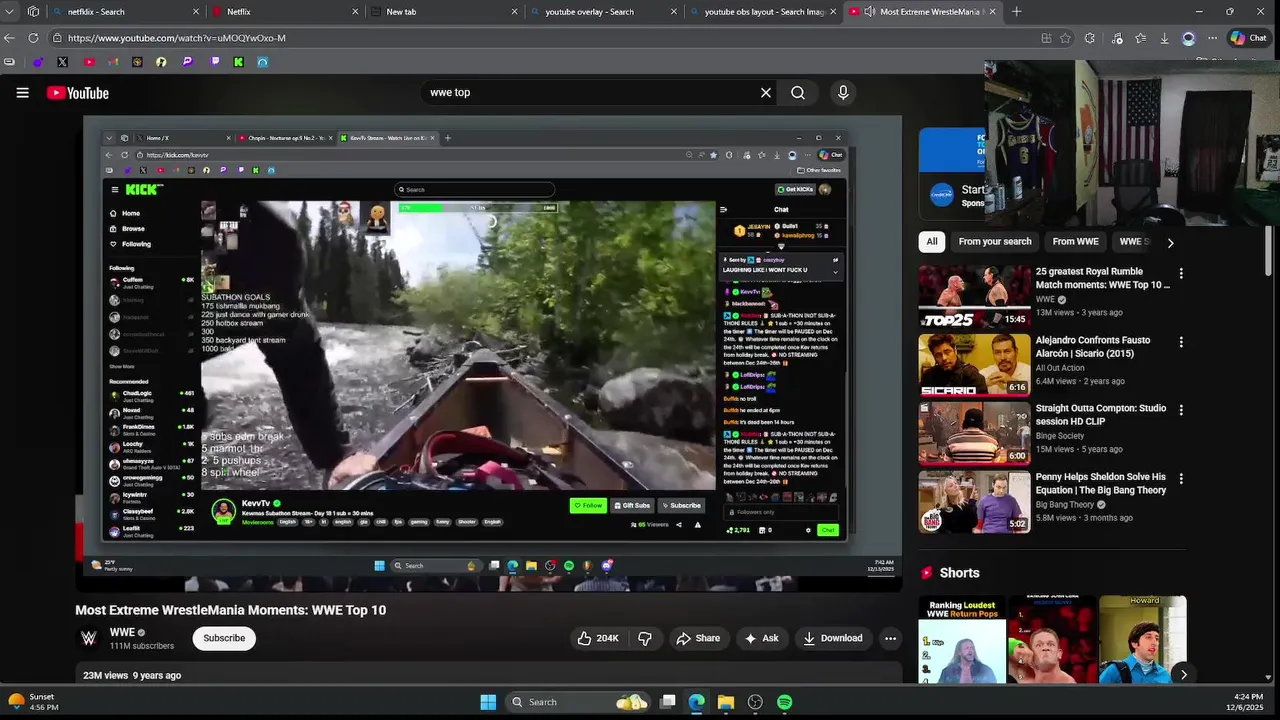The width and height of the screenshot is (1280, 720).
Task: Show more filter chips with right arrow
Action: pos(1170,242)
